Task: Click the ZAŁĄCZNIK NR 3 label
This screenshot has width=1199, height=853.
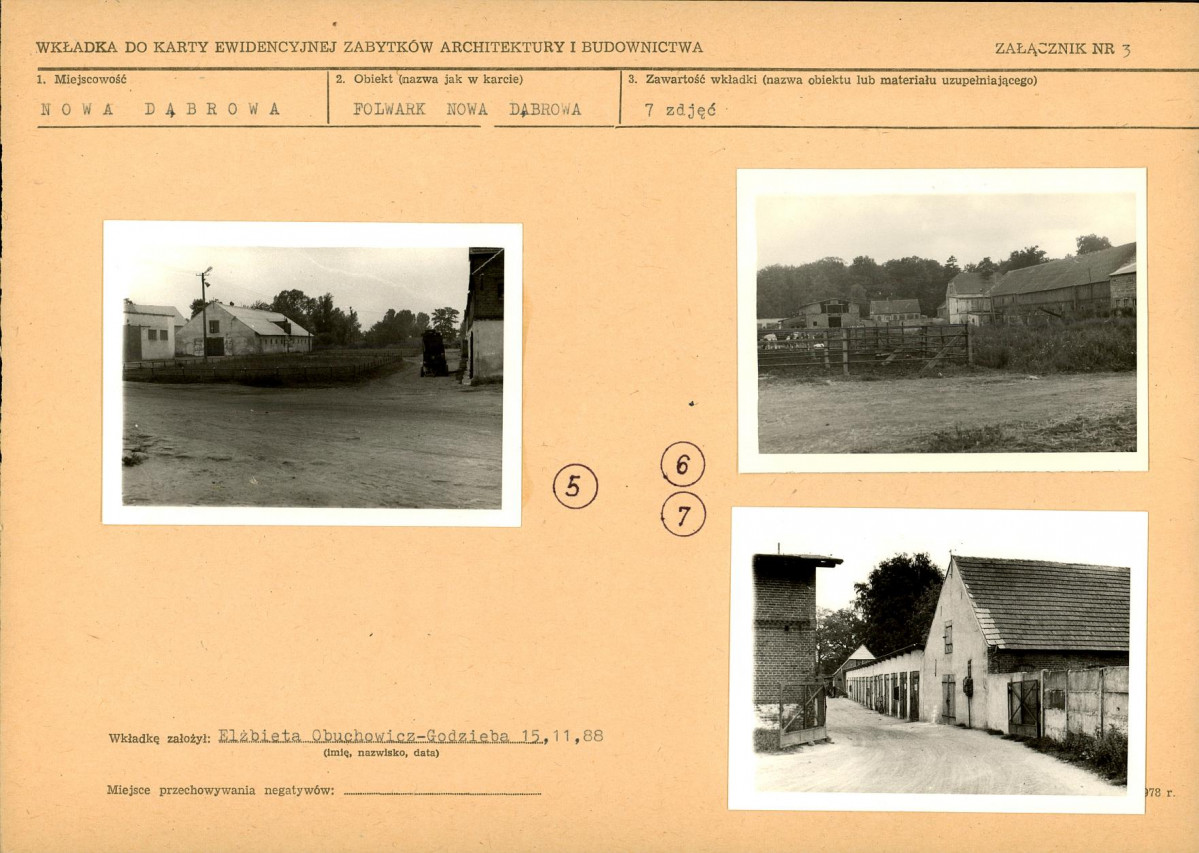Action: 1062,48
